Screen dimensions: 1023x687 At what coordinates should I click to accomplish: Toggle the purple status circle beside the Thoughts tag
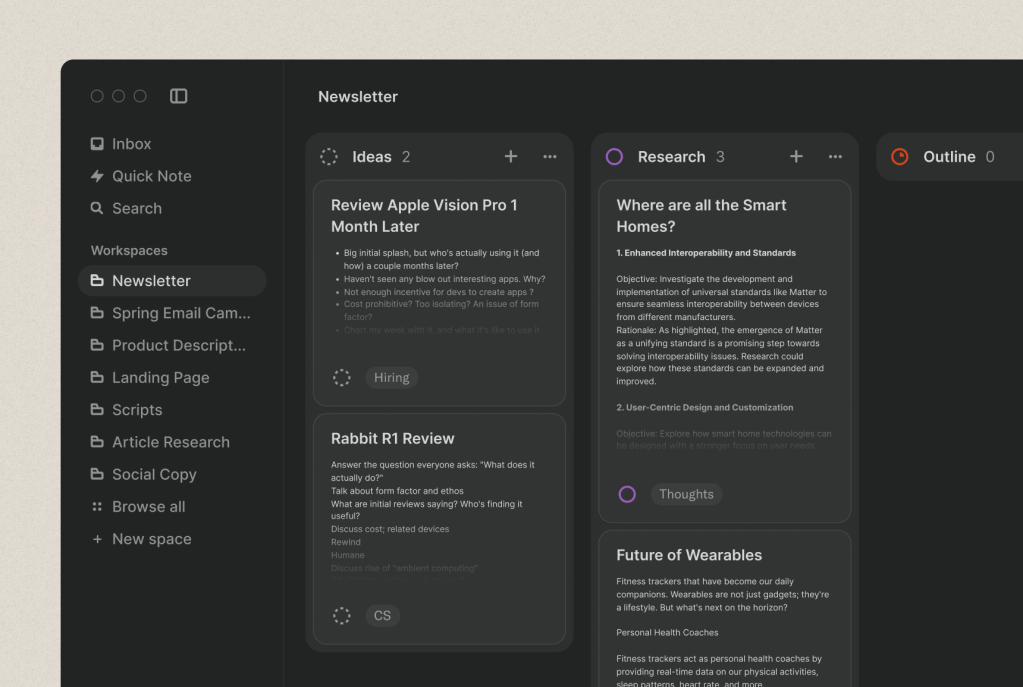627,494
